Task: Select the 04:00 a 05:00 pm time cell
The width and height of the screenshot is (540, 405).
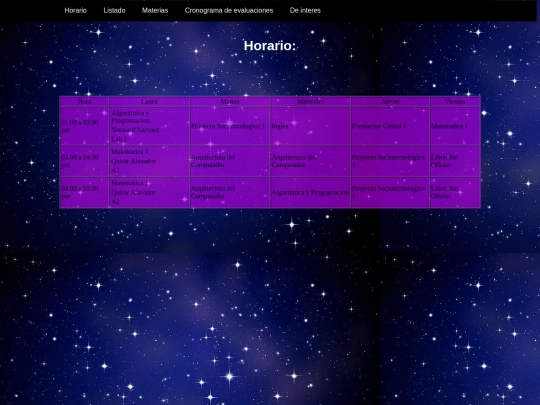Action: coord(84,192)
